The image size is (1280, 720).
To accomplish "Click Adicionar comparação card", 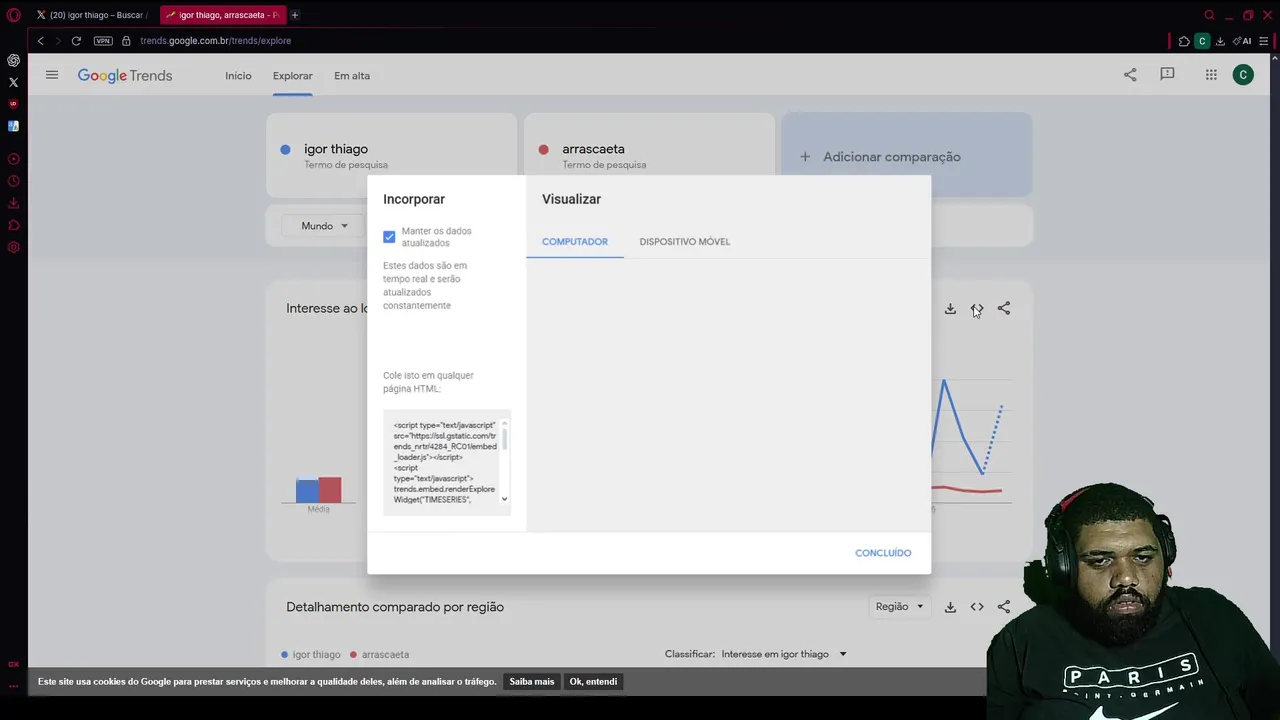I will click(906, 157).
